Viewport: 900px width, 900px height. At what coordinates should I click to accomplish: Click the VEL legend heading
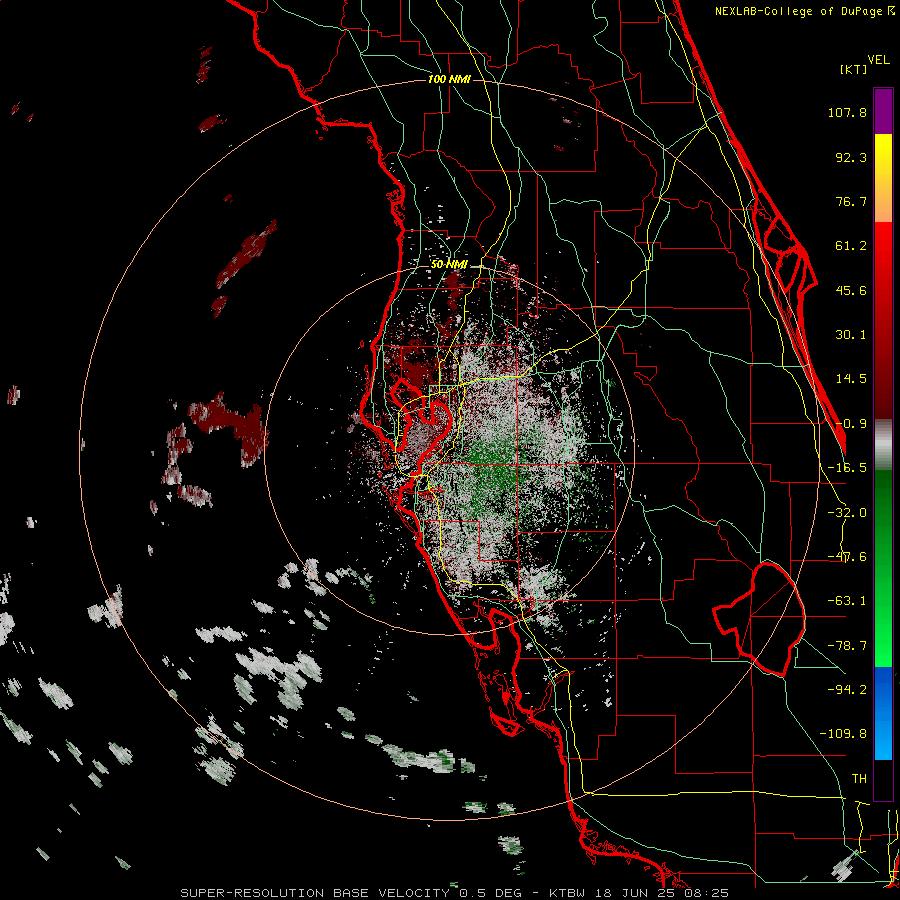(x=879, y=60)
